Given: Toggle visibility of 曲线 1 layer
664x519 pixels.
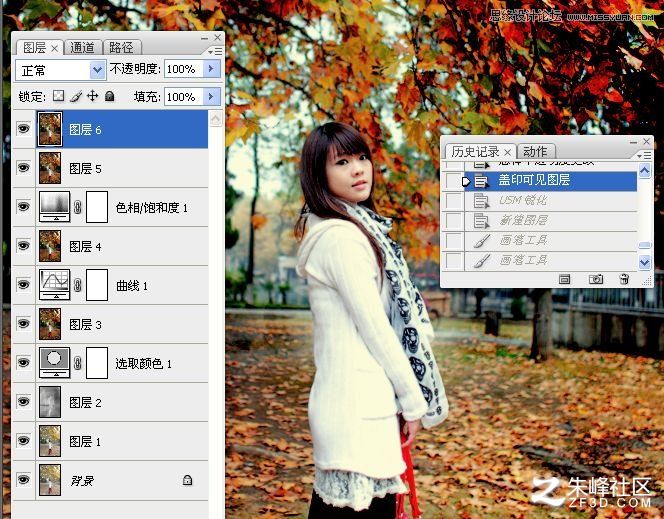Looking at the screenshot, I should point(24,284).
